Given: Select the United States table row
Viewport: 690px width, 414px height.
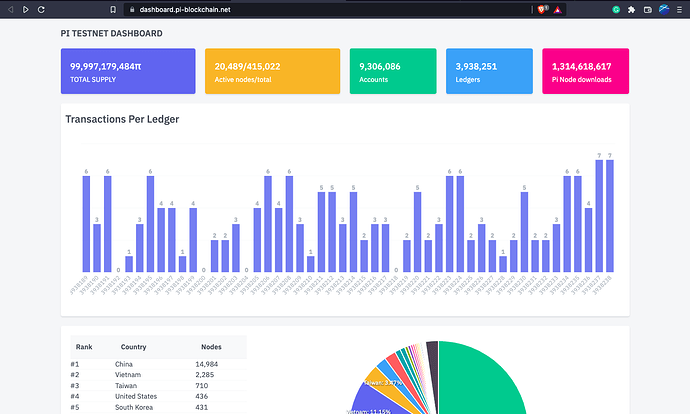Looking at the screenshot, I should (158, 396).
